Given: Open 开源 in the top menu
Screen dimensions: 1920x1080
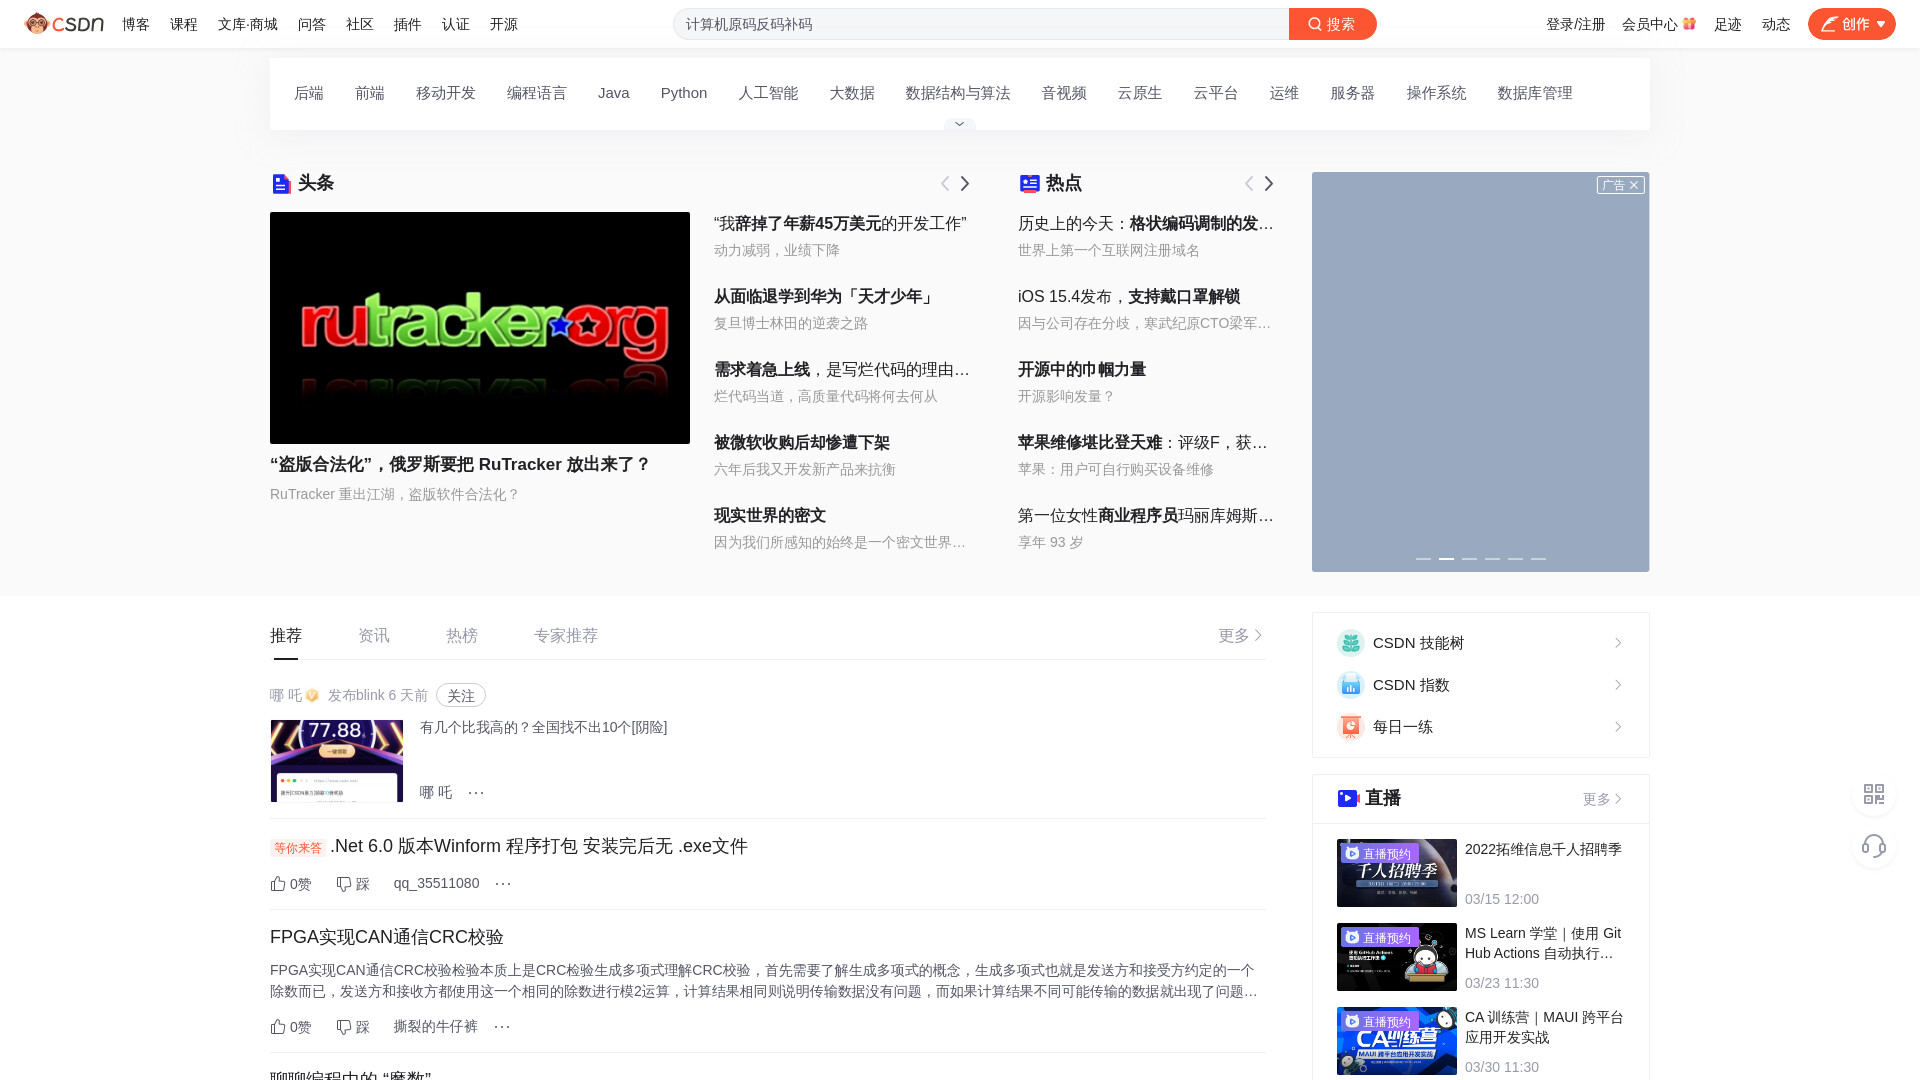Looking at the screenshot, I should tap(504, 24).
